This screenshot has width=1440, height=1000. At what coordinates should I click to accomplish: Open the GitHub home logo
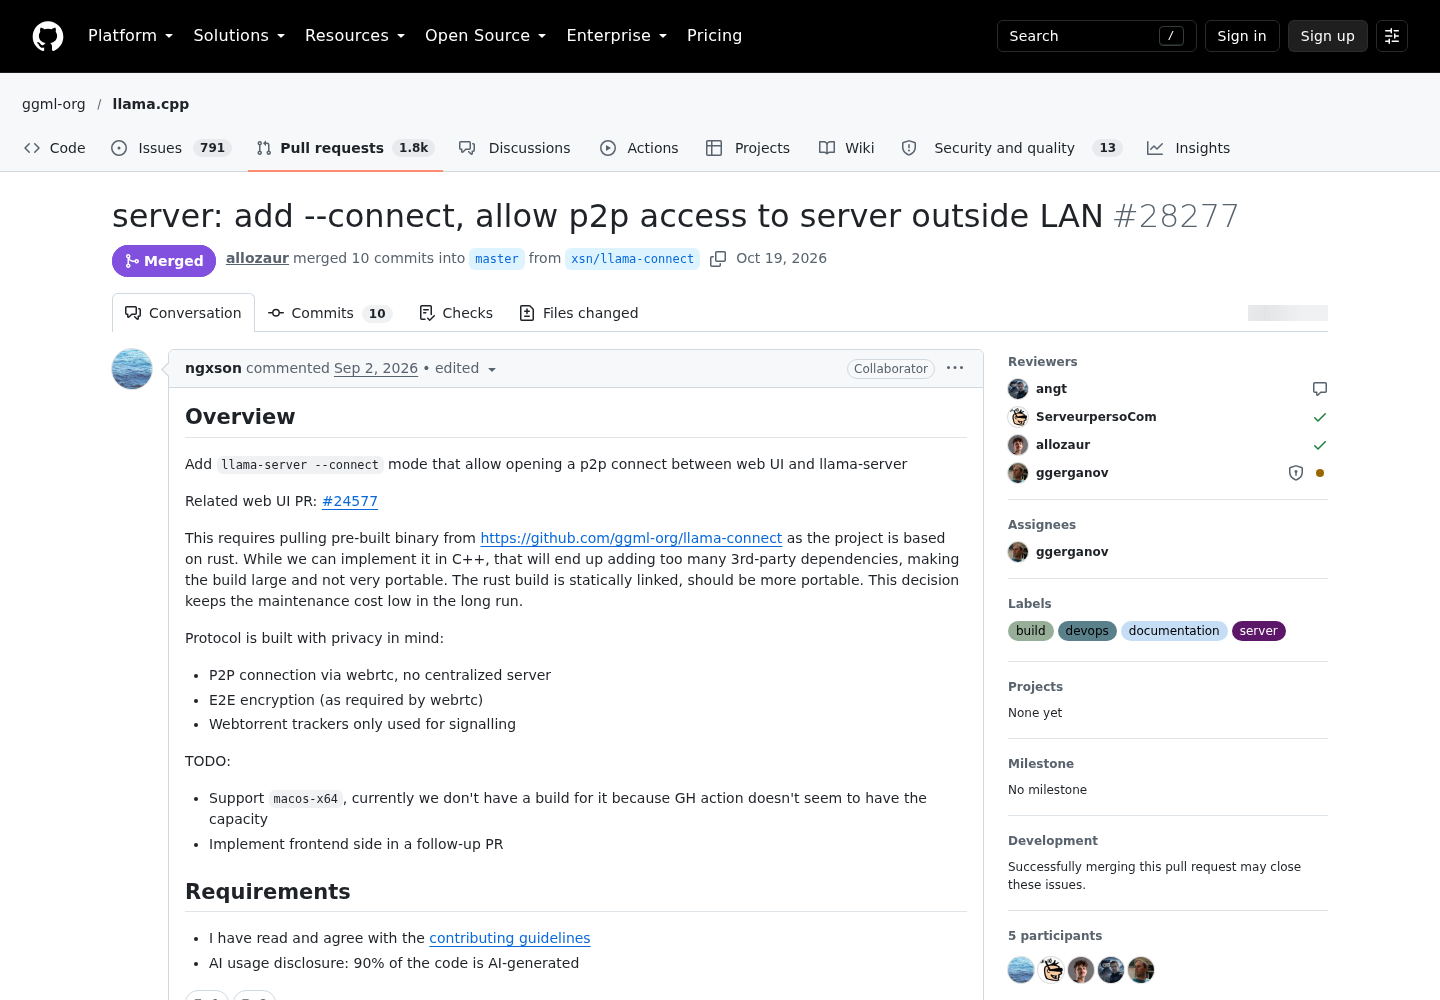pos(48,36)
